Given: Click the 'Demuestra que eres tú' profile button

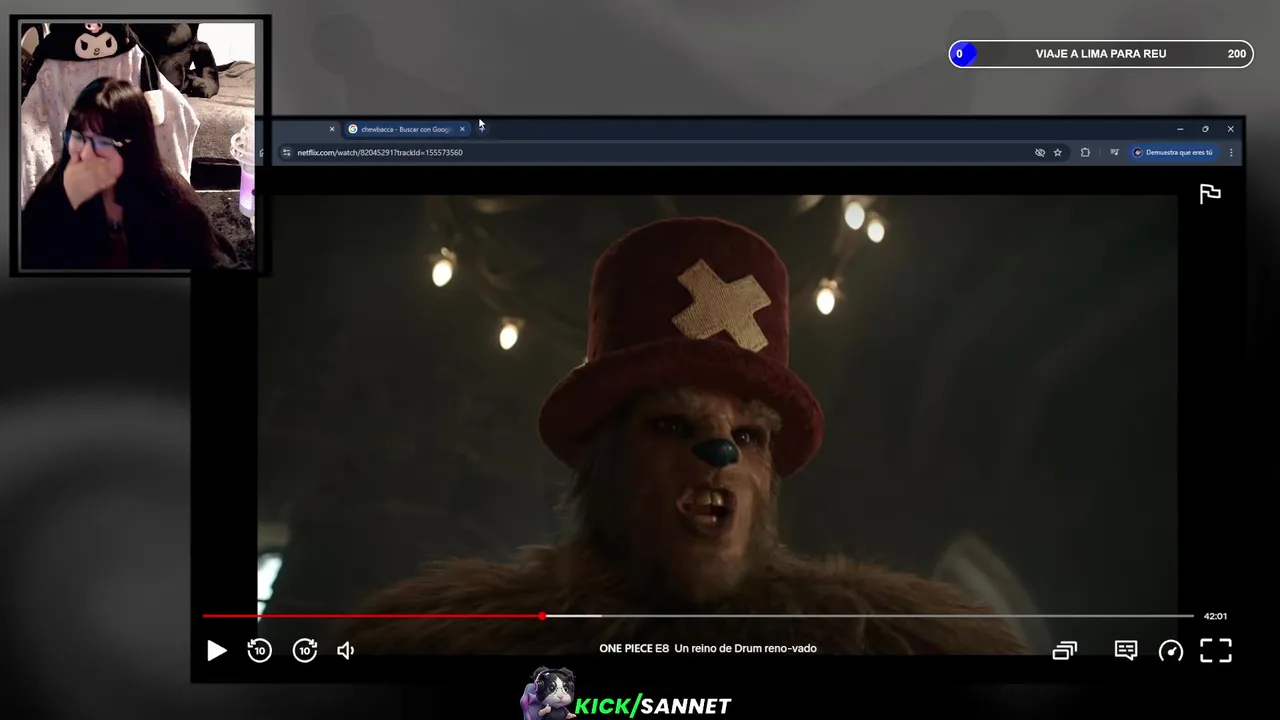Looking at the screenshot, I should click(1174, 153).
